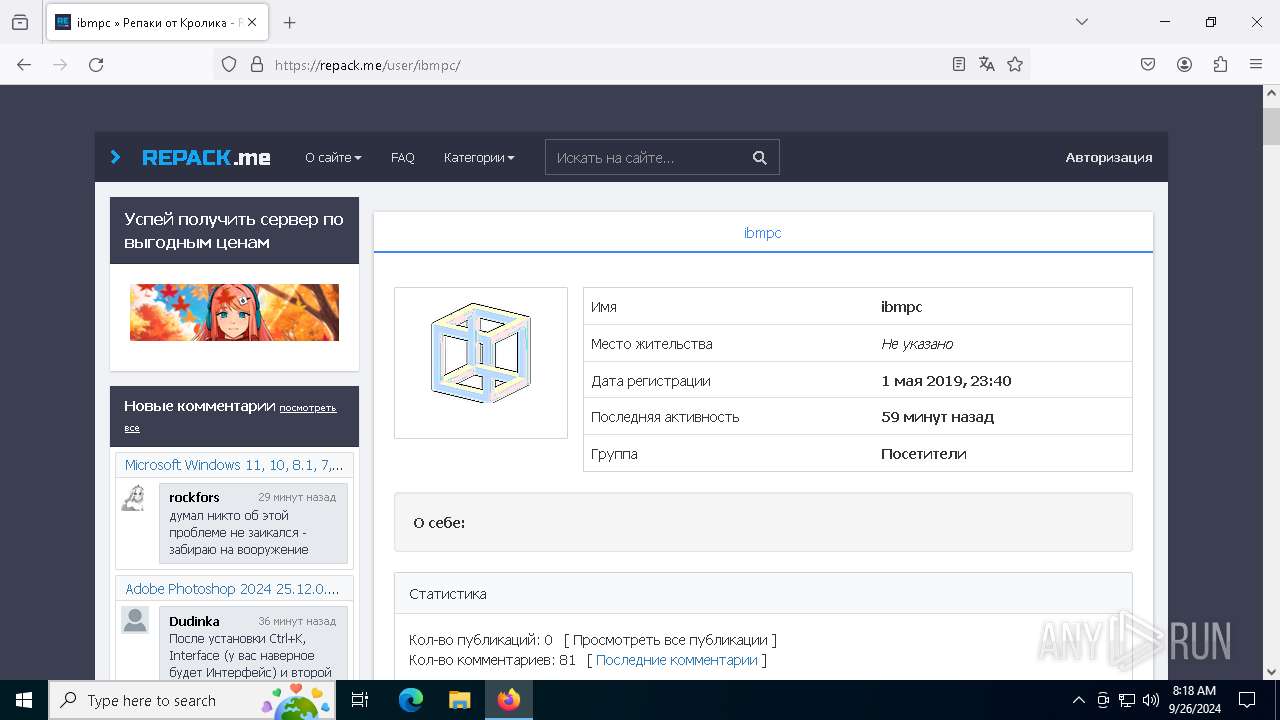The height and width of the screenshot is (720, 1280).
Task: Click the site padlock icon
Action: (257, 64)
